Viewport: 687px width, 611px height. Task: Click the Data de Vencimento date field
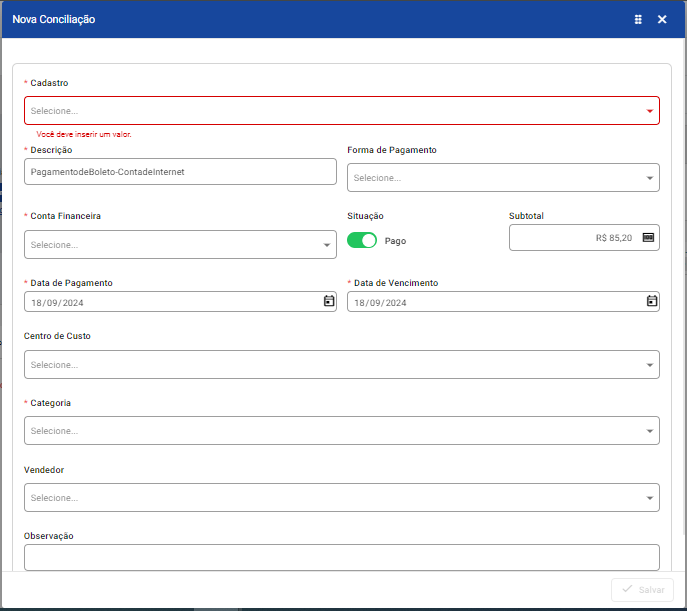point(490,302)
